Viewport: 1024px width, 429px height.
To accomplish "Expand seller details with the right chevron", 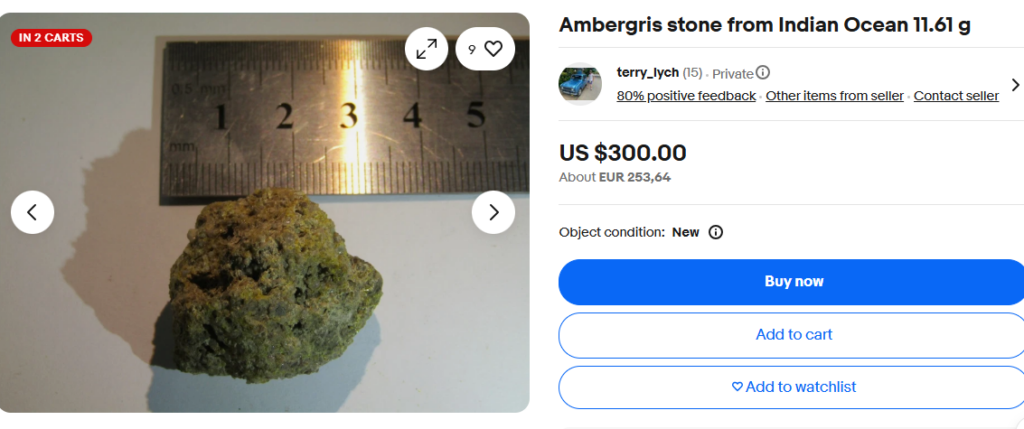I will pyautogui.click(x=1015, y=85).
